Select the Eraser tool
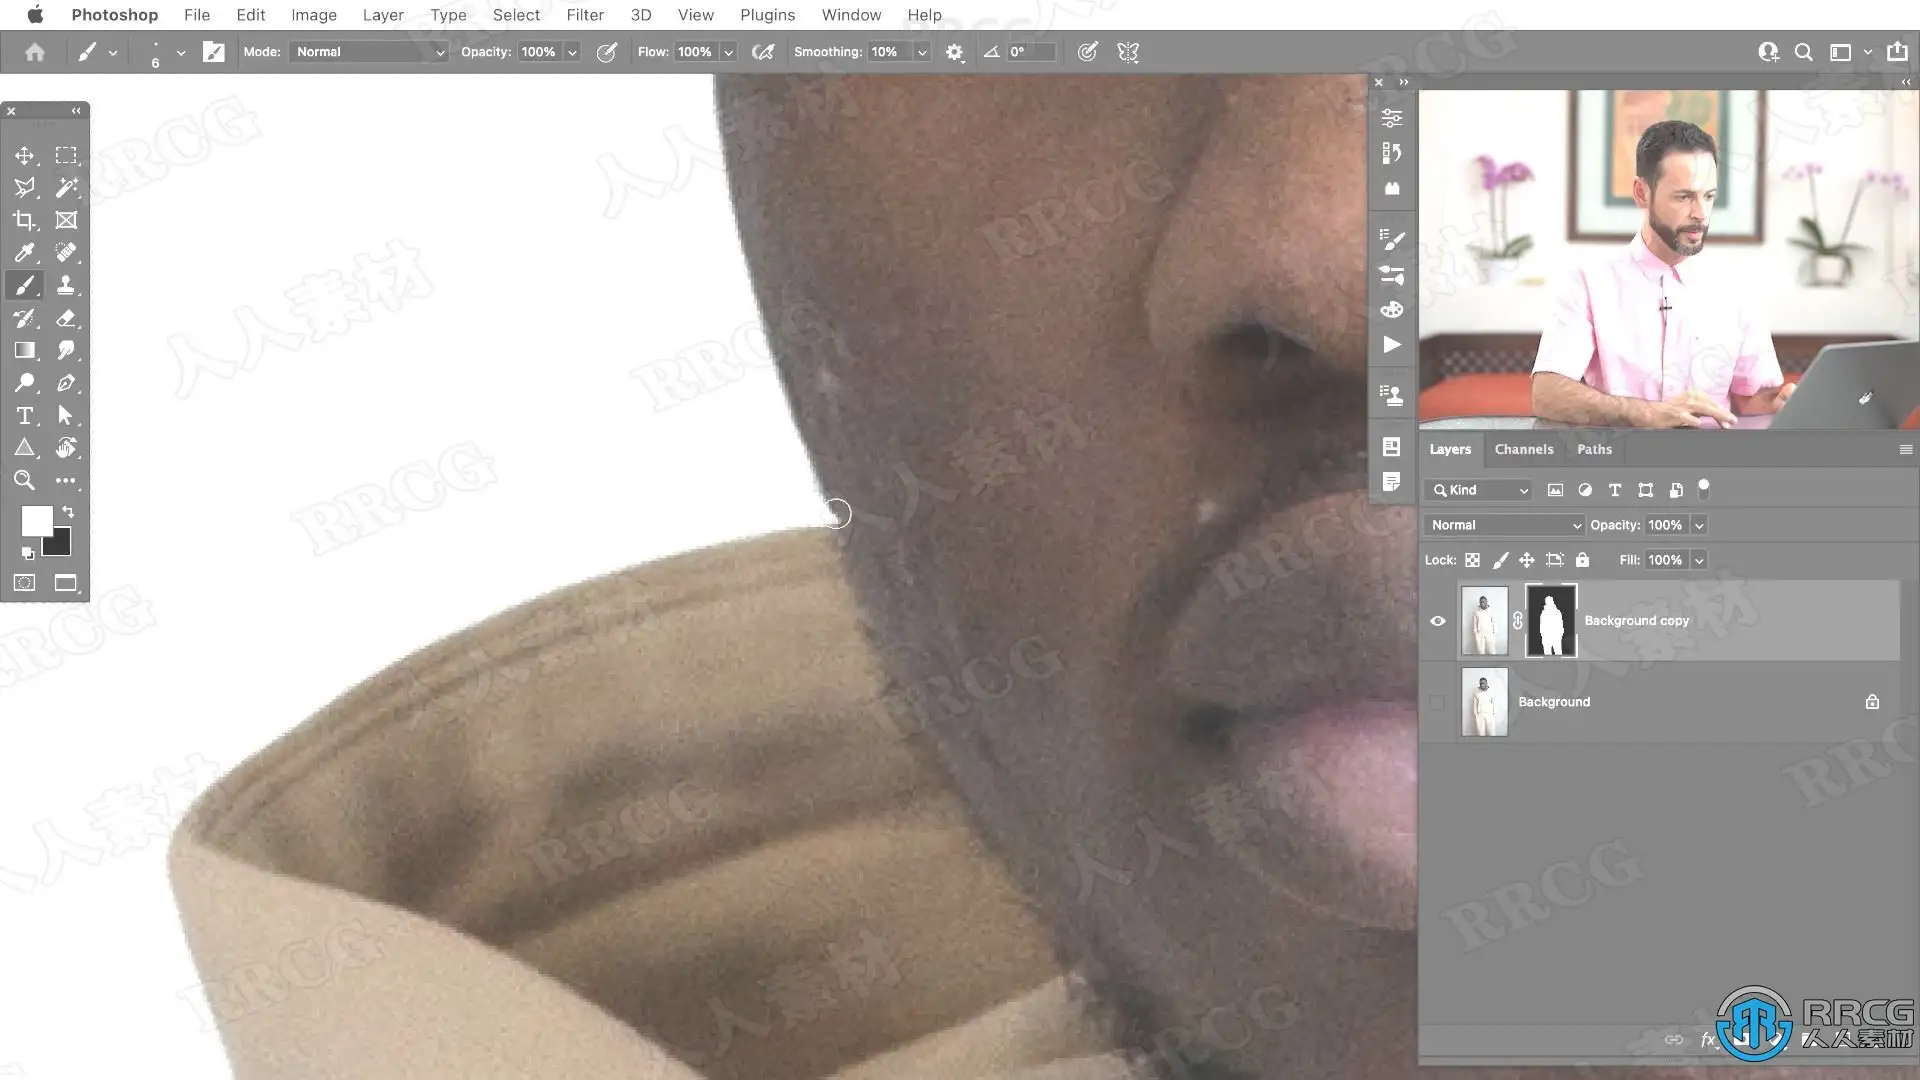The width and height of the screenshot is (1920, 1080). click(66, 318)
